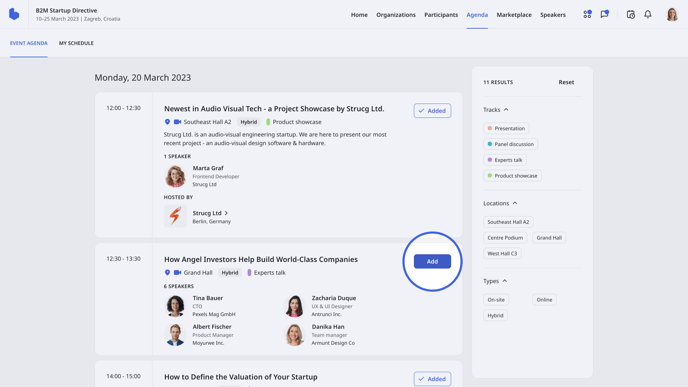
Task: Switch to the Event Agenda tab
Action: [29, 43]
